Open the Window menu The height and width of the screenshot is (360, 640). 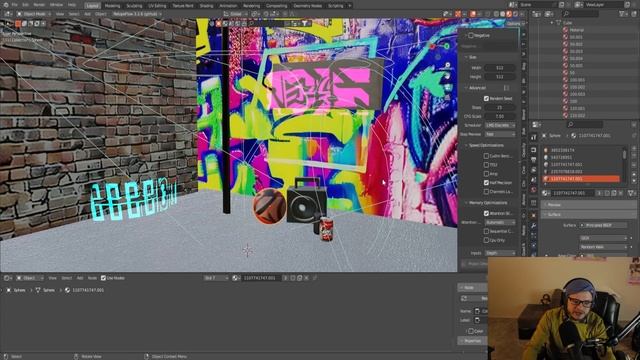[56, 5]
